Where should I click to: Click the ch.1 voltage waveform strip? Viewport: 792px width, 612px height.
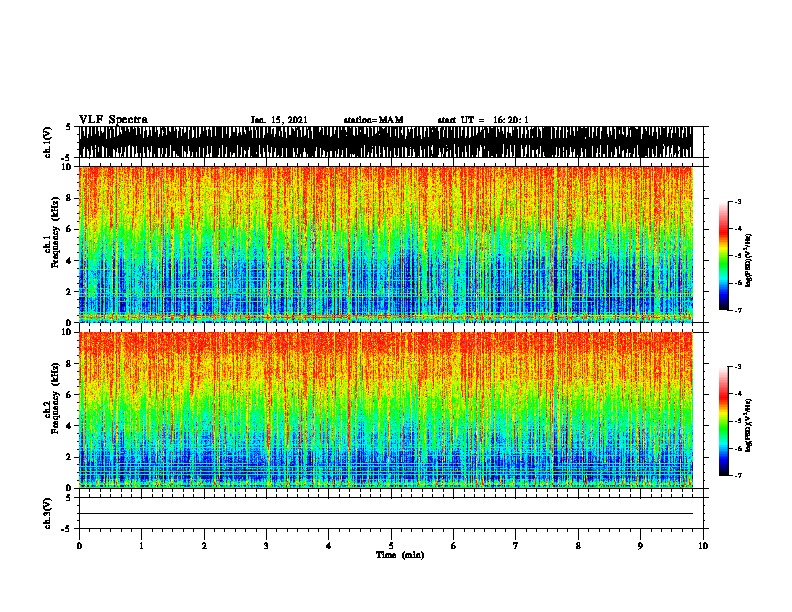(x=386, y=142)
